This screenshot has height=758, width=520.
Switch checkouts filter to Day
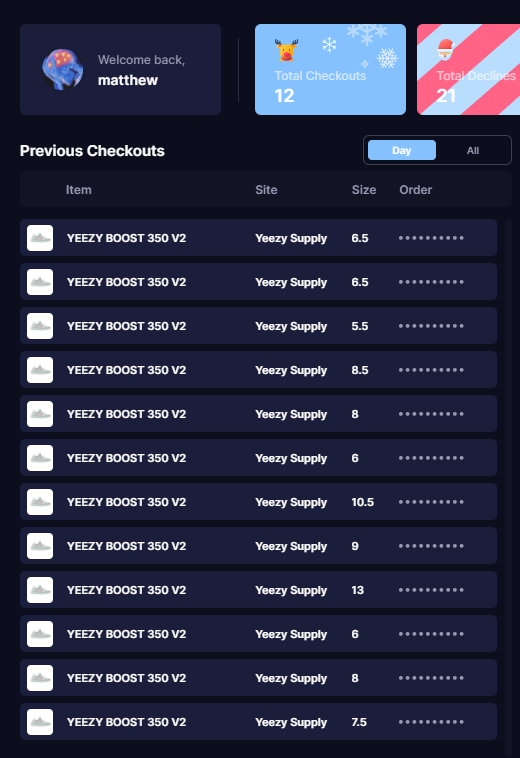tap(402, 150)
